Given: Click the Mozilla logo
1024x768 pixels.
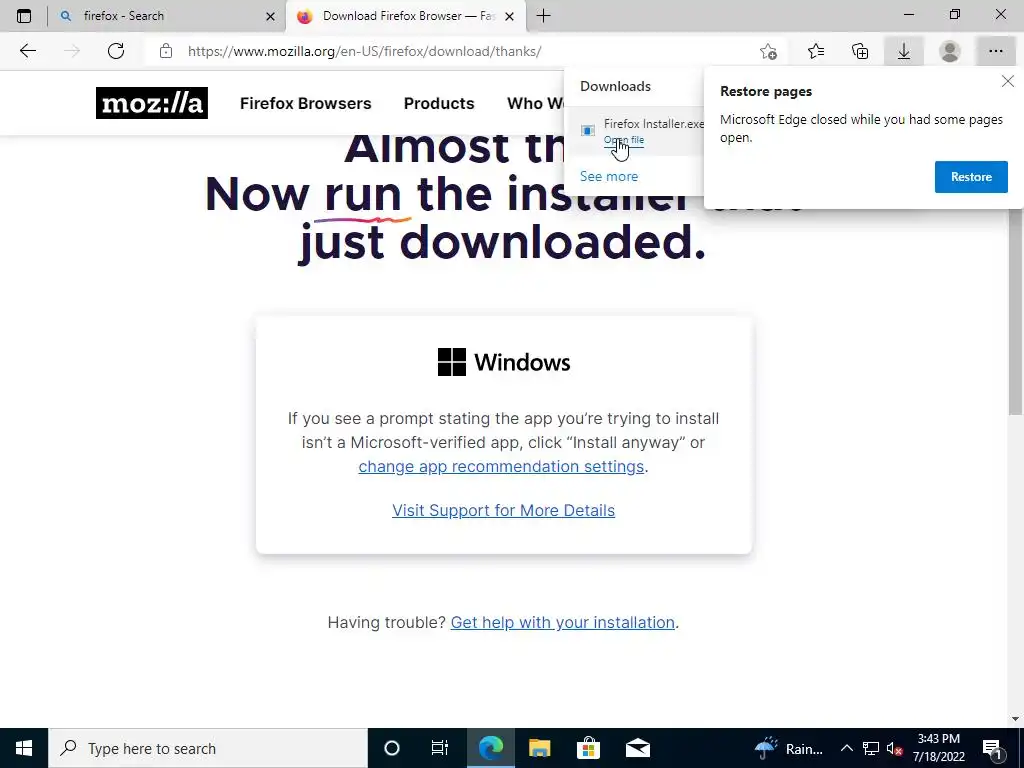Looking at the screenshot, I should coord(152,103).
